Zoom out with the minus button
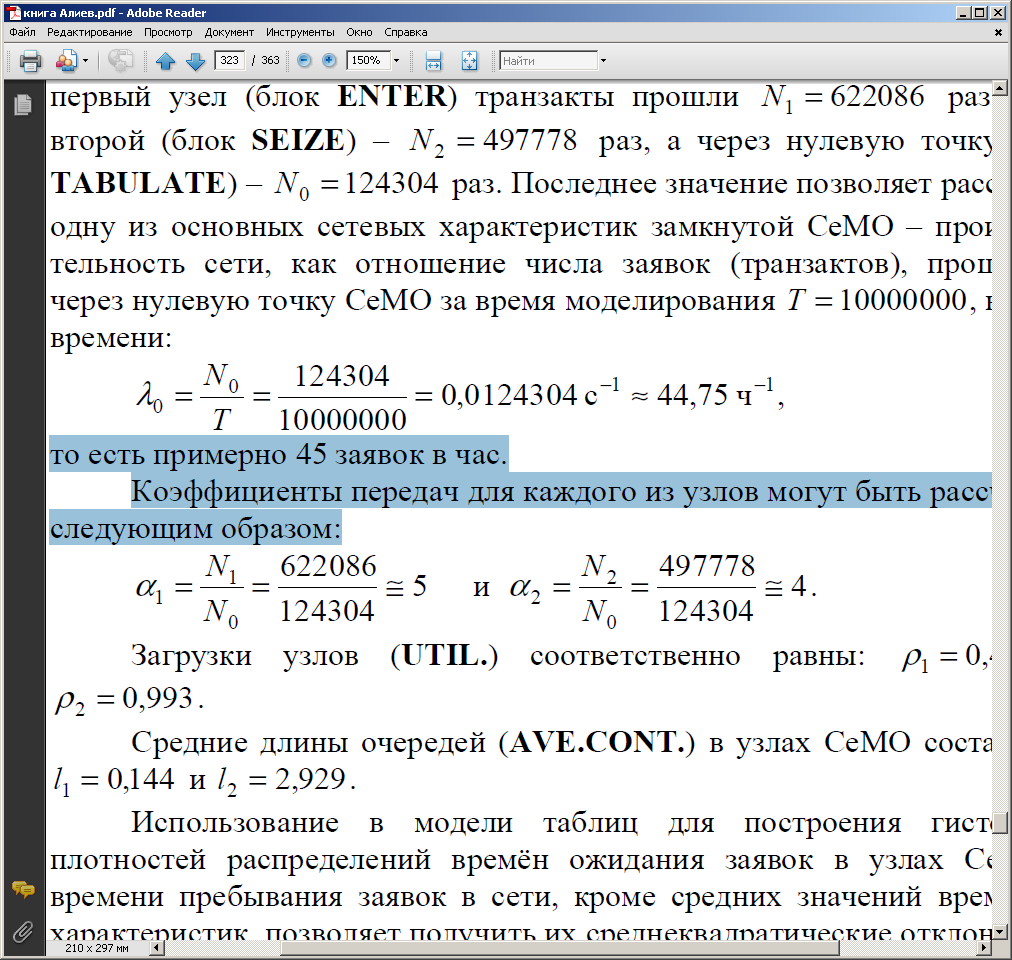Screen dimensions: 1012x960 [304, 60]
